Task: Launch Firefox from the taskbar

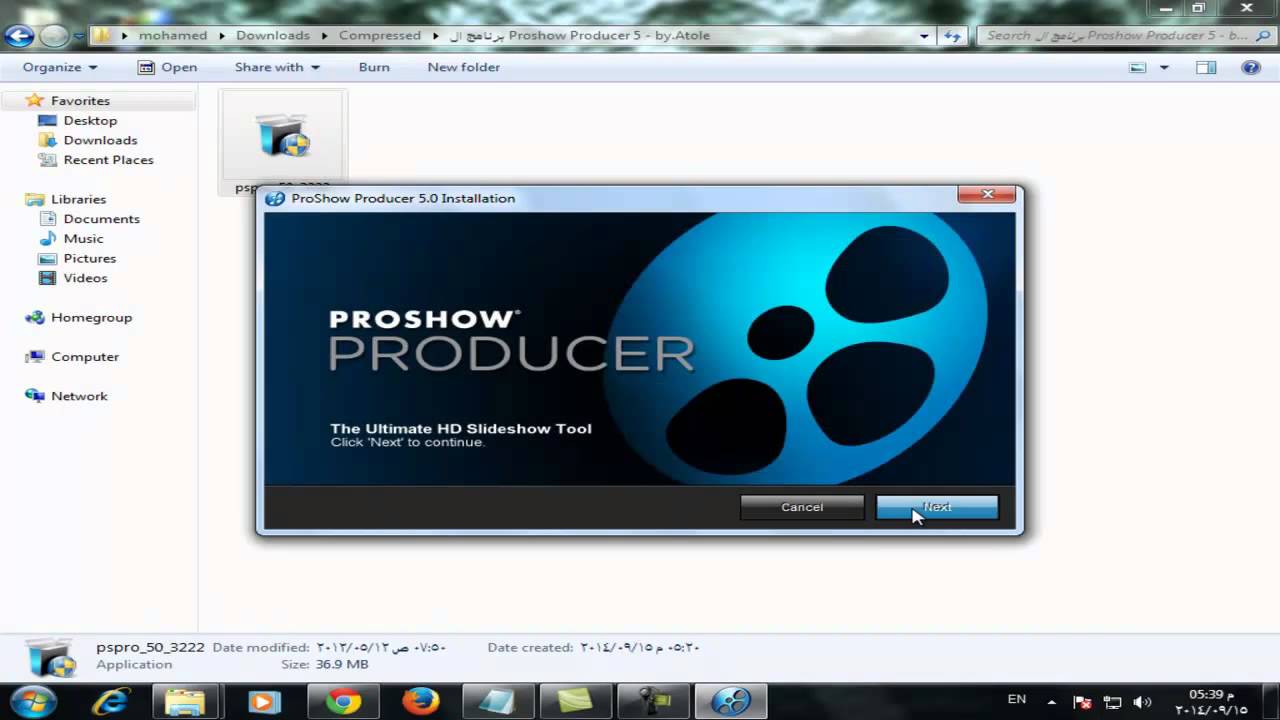Action: tap(421, 702)
